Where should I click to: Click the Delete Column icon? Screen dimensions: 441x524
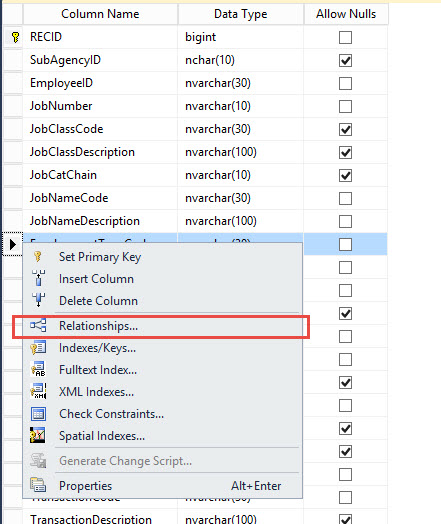tap(38, 300)
